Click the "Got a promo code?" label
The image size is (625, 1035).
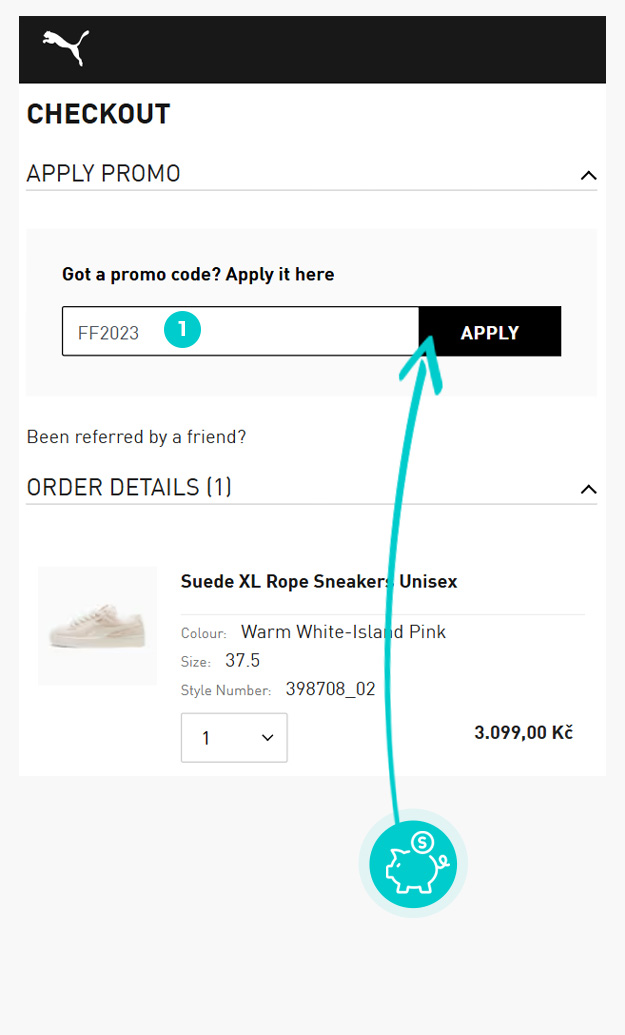tap(198, 274)
